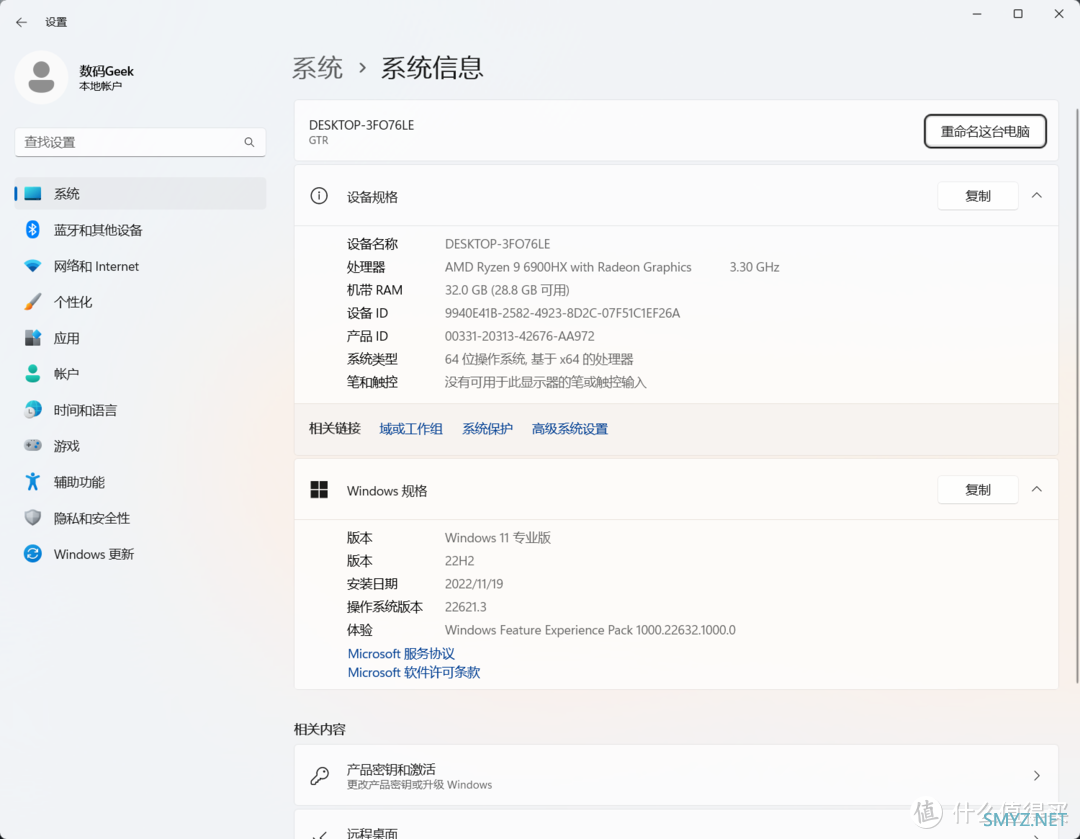Open Windows 更新 page

pos(140,554)
